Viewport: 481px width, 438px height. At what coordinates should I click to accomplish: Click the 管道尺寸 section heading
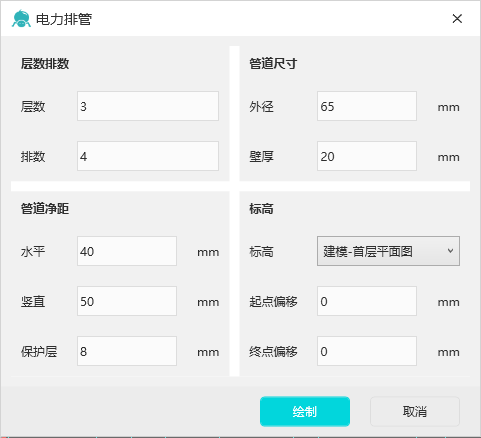click(273, 63)
